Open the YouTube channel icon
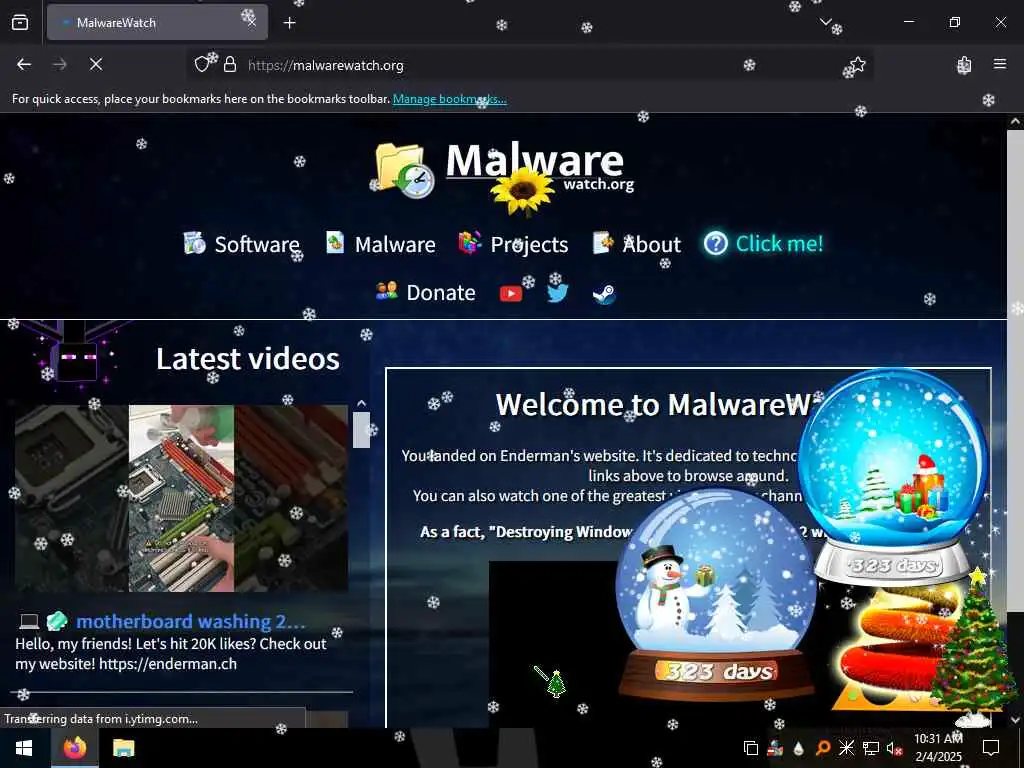 pyautogui.click(x=511, y=294)
